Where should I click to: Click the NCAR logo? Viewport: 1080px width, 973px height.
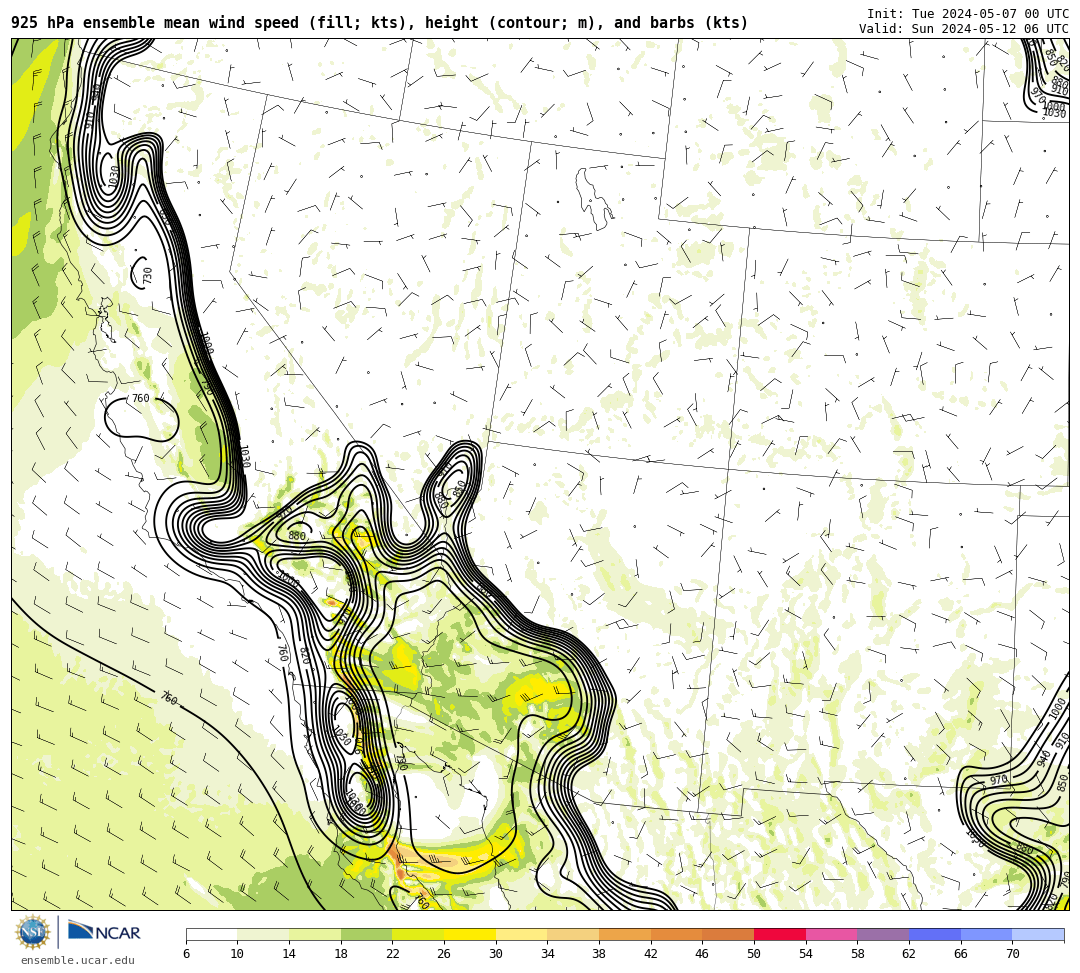pyautogui.click(x=104, y=932)
